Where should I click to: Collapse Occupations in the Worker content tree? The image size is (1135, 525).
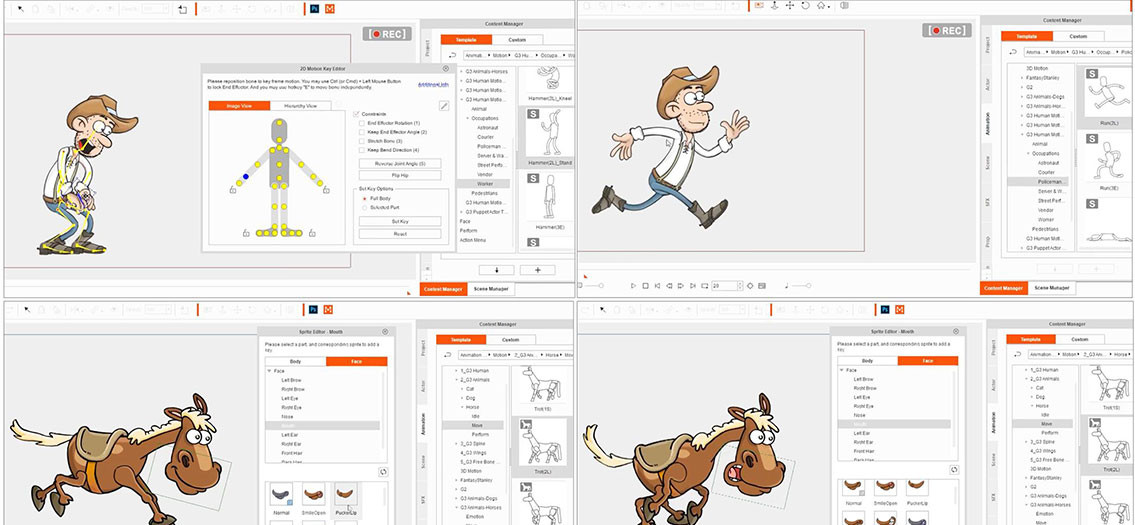pyautogui.click(x=468, y=118)
